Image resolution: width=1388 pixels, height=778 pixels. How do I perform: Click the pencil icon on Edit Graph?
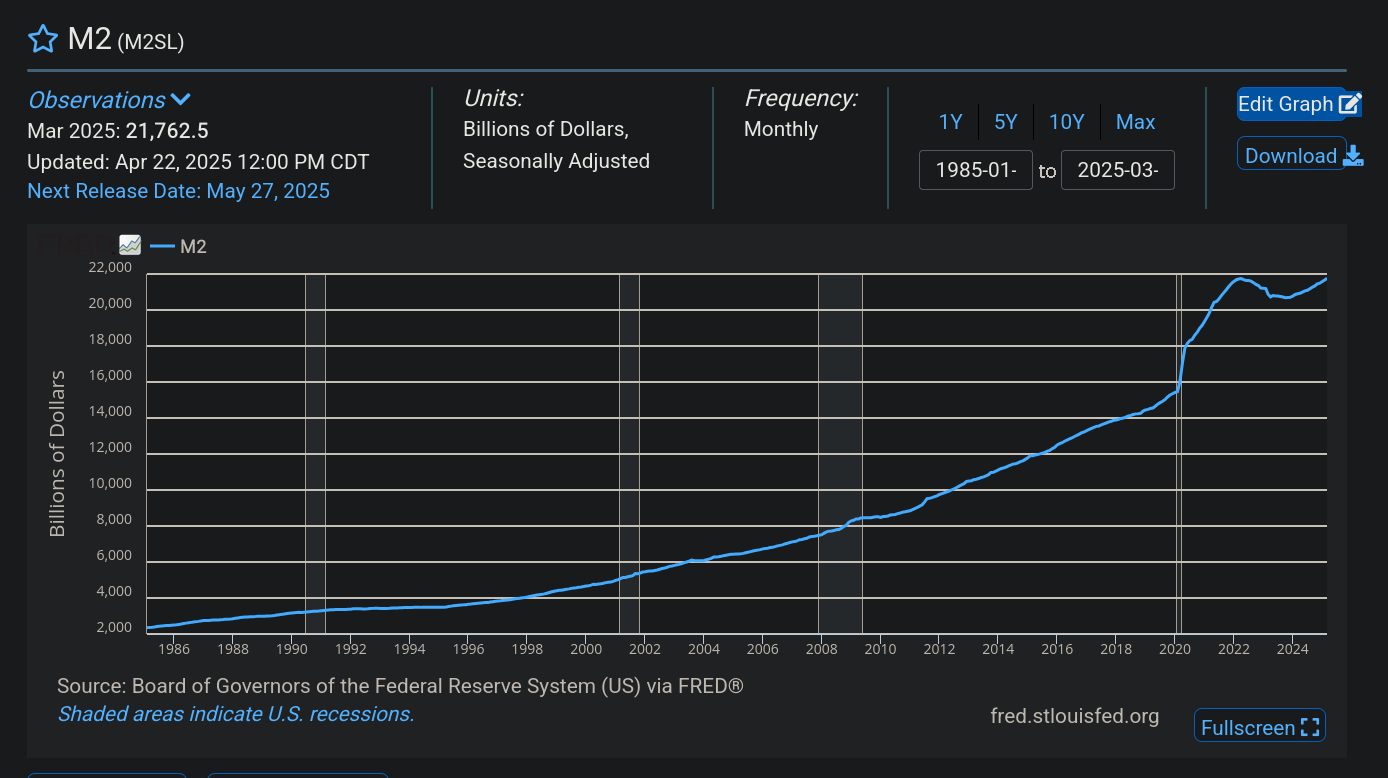[x=1349, y=104]
